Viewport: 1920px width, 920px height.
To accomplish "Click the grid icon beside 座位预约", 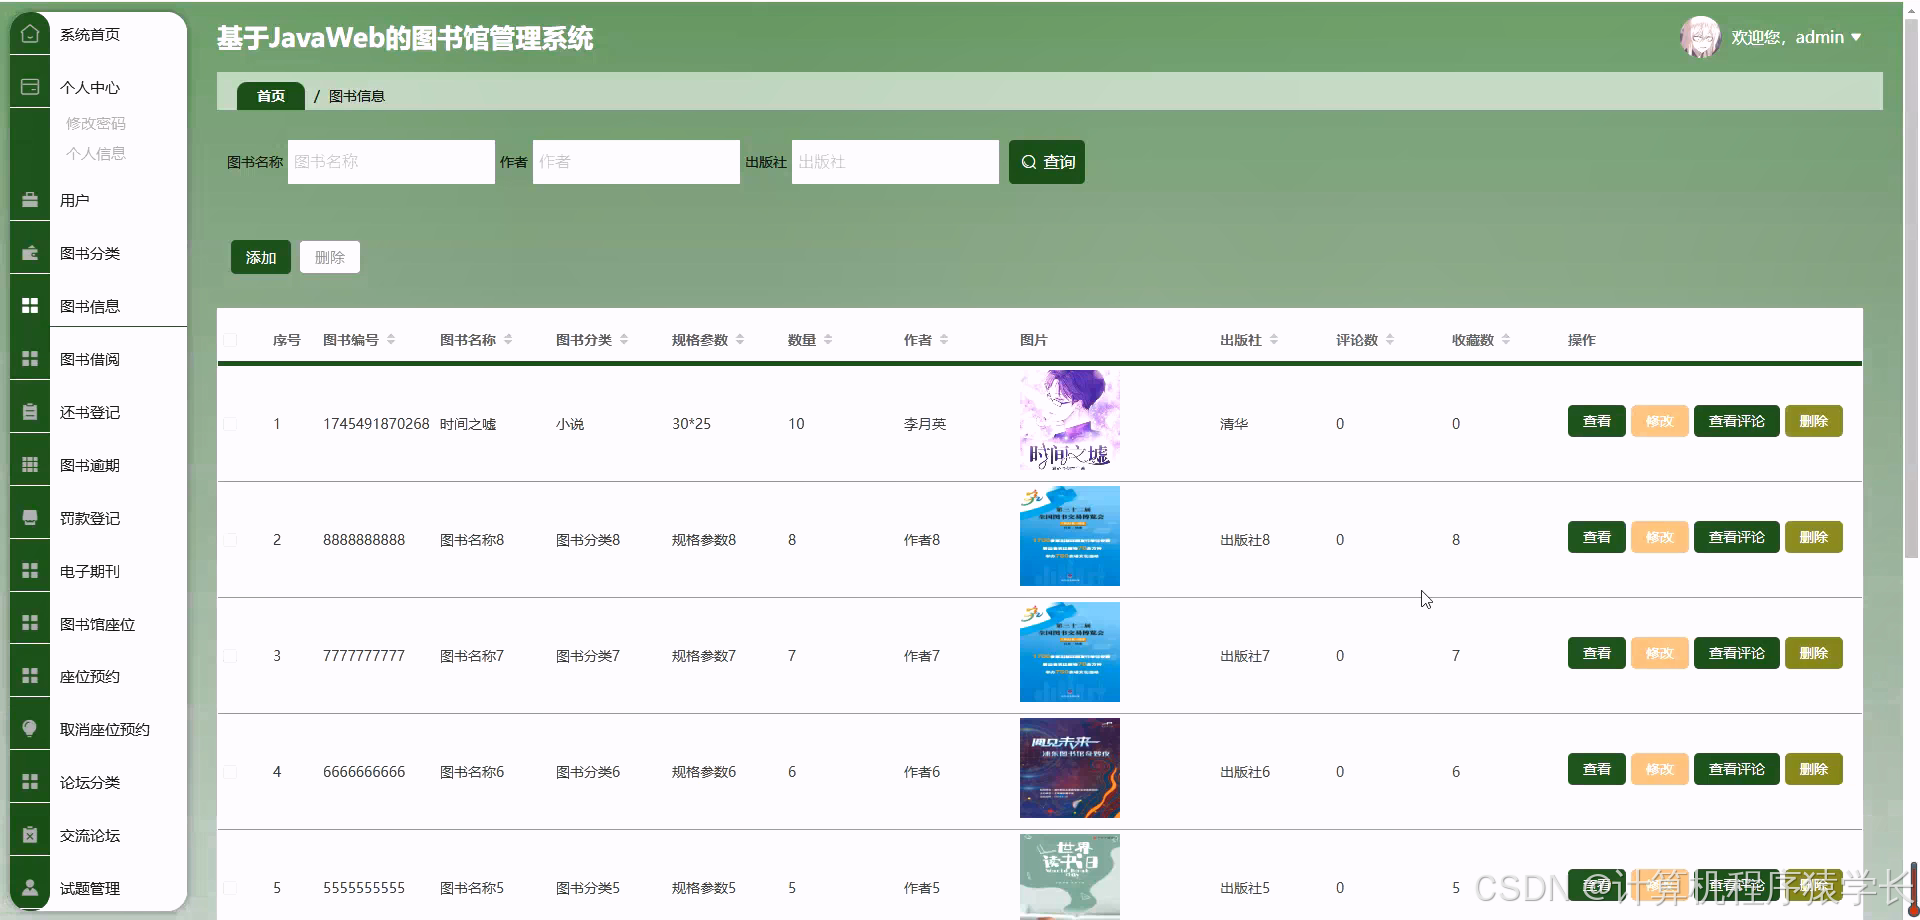I will (30, 676).
